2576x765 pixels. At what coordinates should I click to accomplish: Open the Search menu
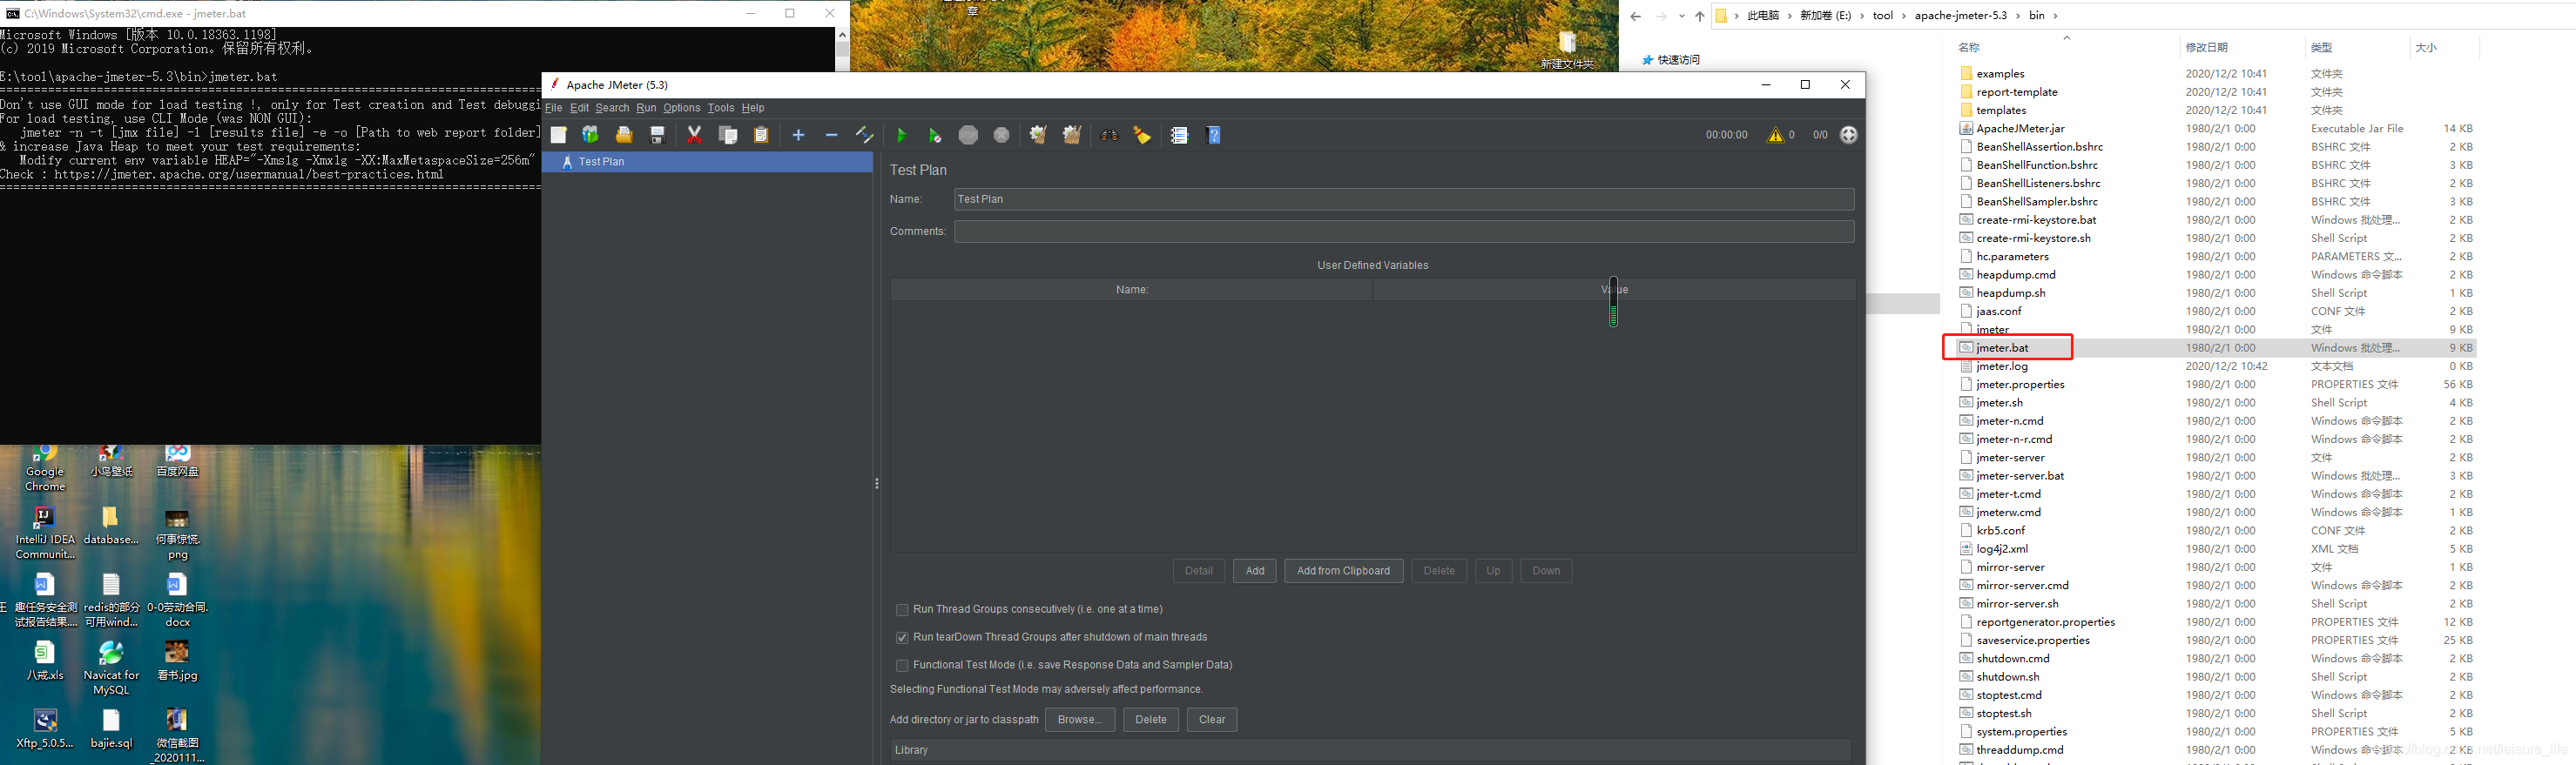(x=612, y=108)
